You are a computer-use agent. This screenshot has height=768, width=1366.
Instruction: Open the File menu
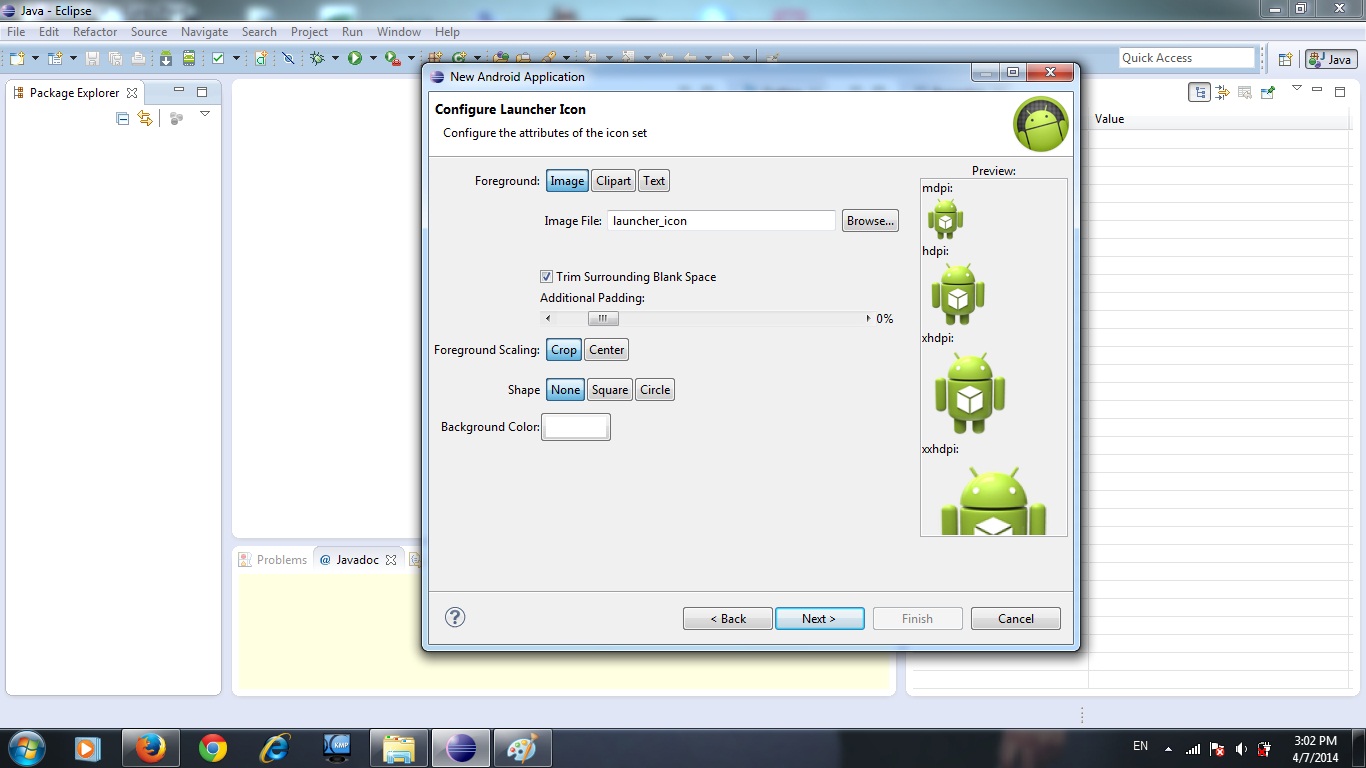[x=16, y=32]
